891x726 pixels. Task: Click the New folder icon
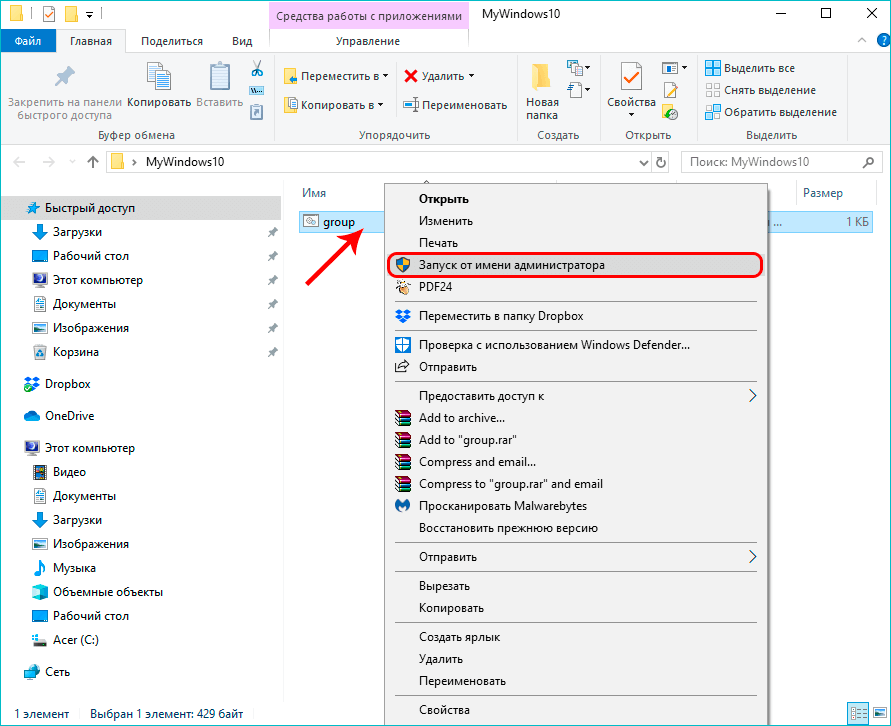click(x=542, y=77)
